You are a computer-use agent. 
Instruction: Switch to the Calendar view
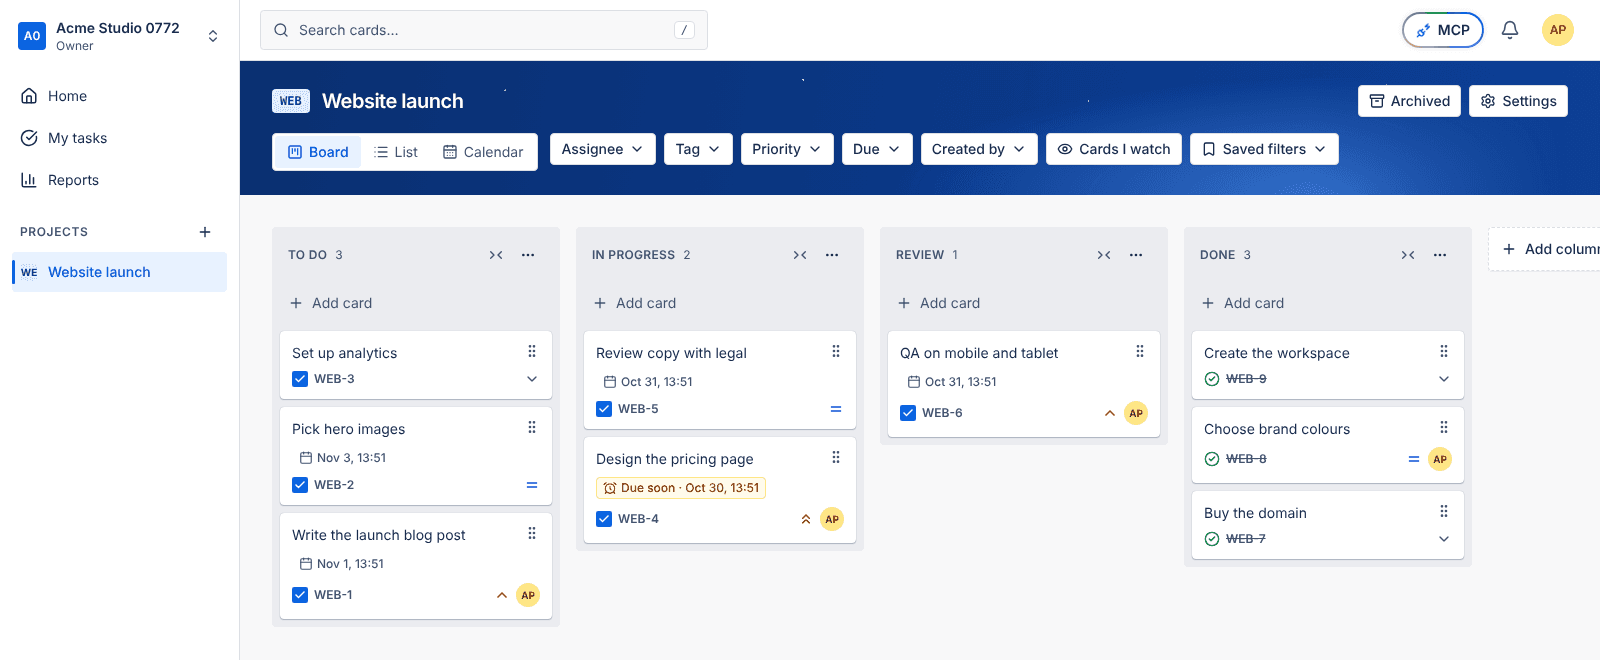coord(483,152)
